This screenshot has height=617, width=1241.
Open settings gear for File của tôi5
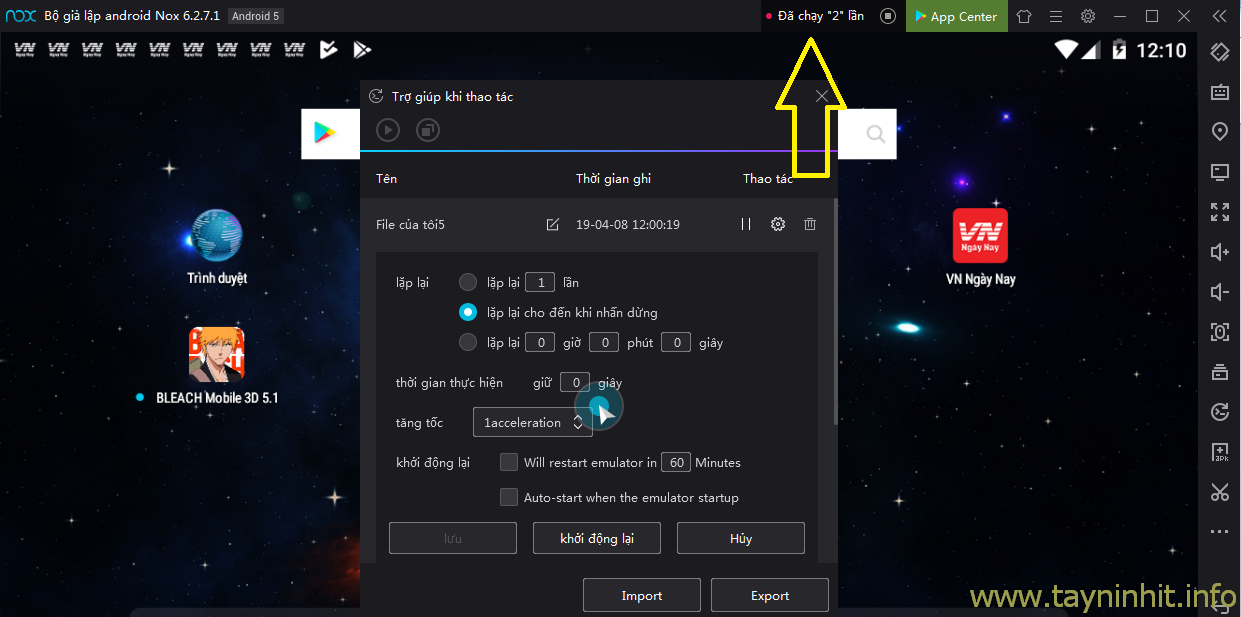coord(778,225)
